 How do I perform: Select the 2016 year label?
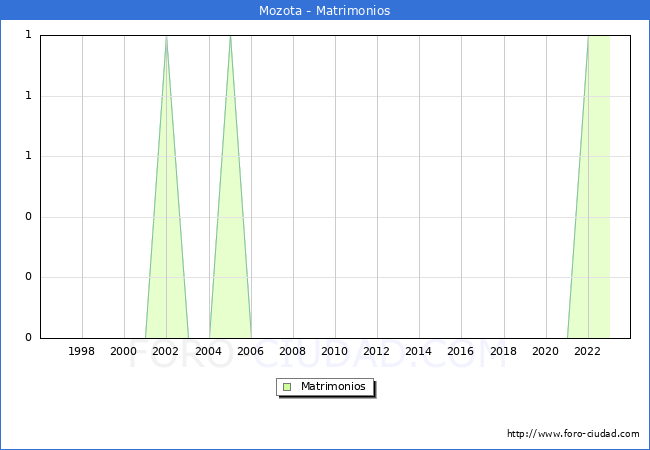(x=461, y=351)
